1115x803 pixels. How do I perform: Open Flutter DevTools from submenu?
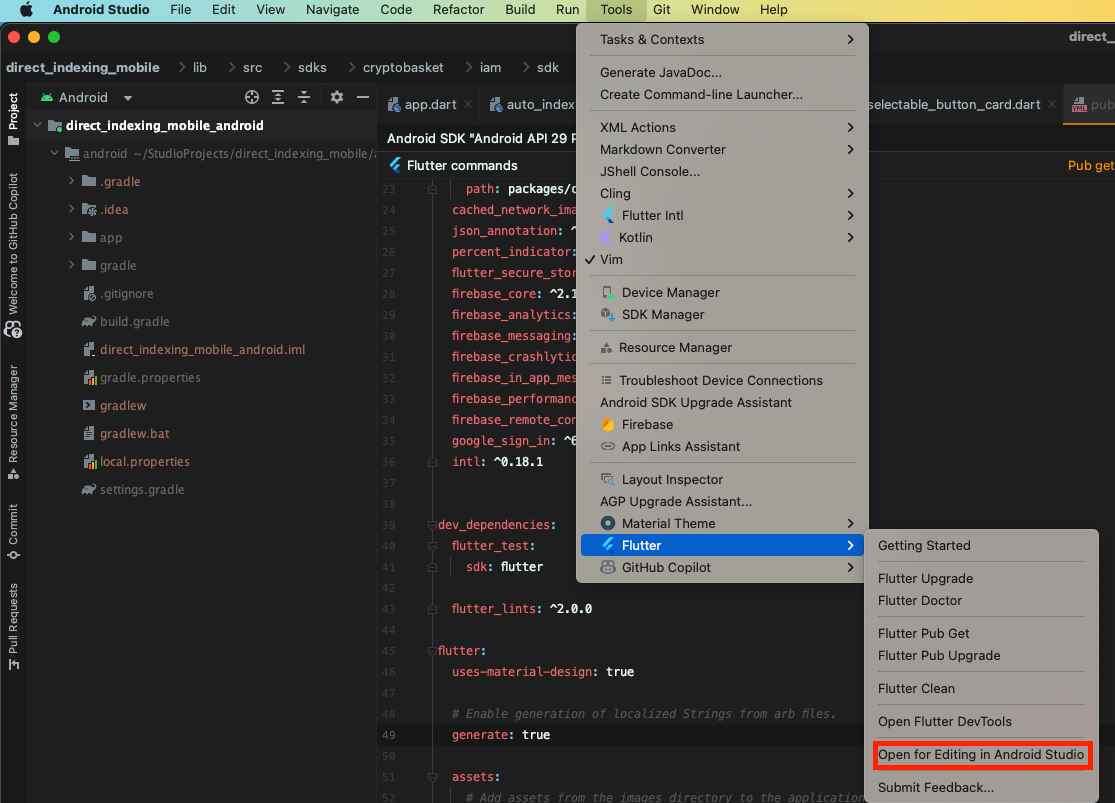[x=944, y=722]
